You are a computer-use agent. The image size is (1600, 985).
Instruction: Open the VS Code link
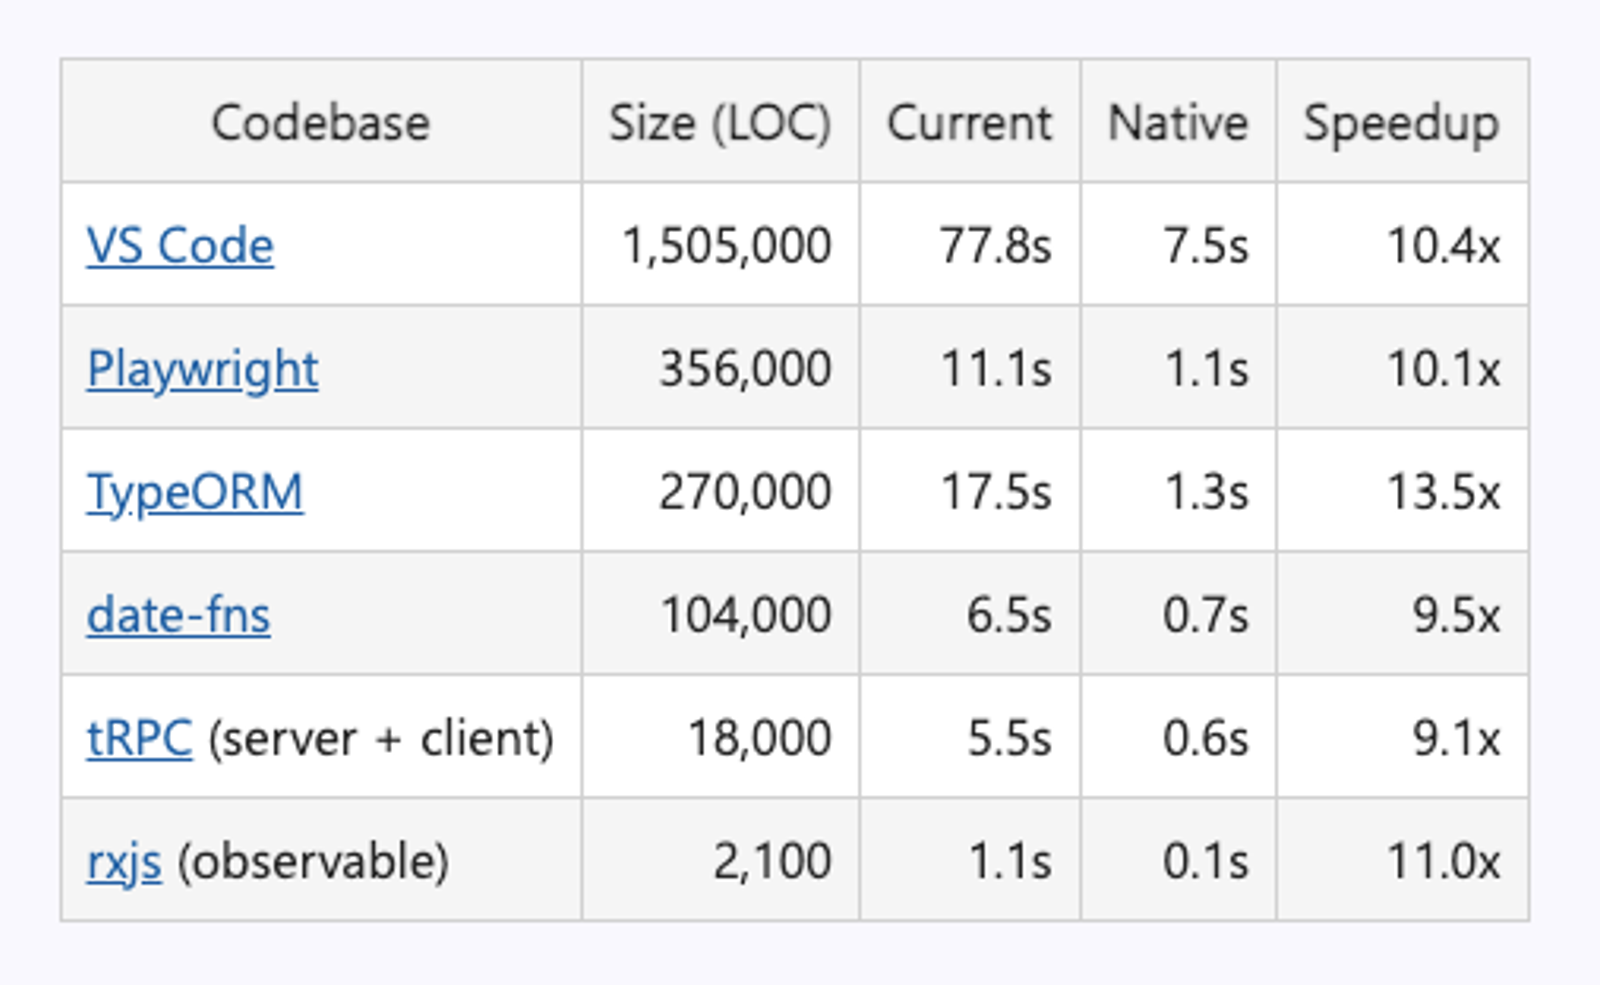click(x=180, y=246)
